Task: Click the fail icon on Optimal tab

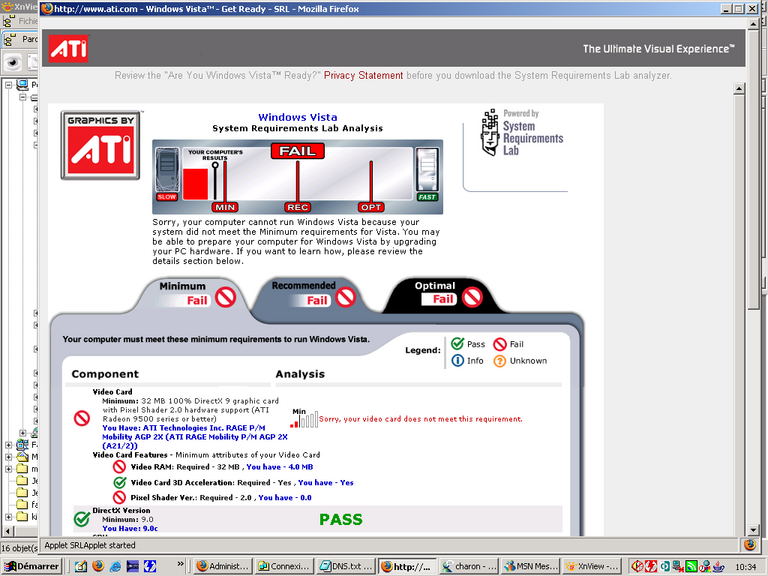Action: click(473, 297)
